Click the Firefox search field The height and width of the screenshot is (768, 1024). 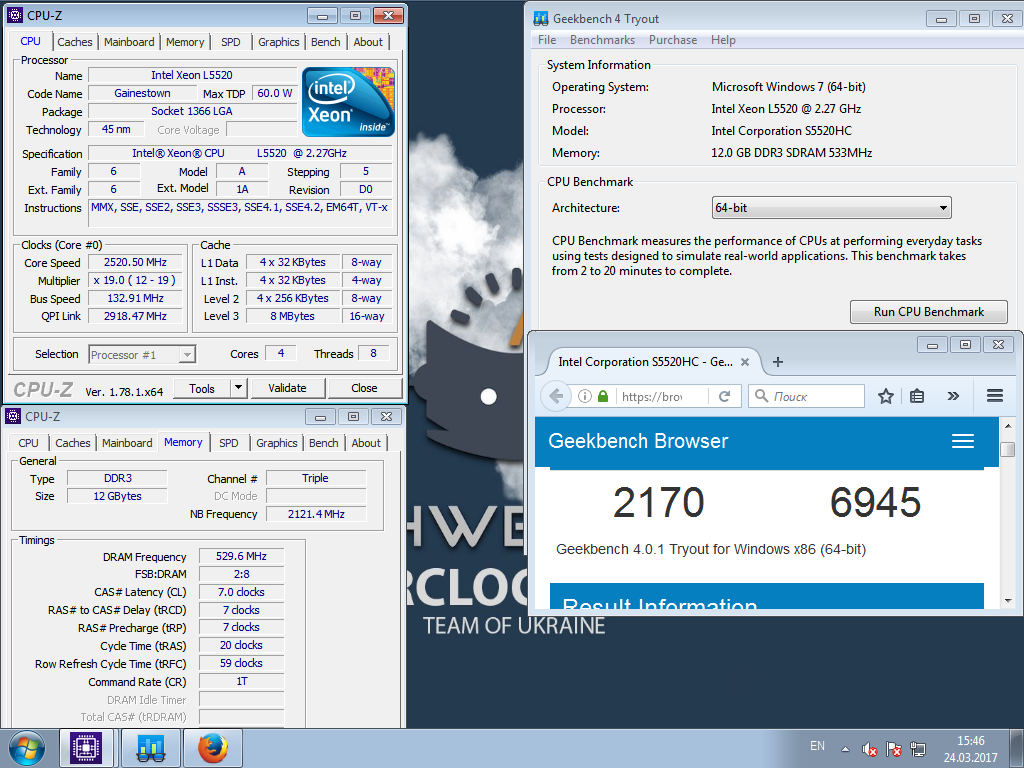point(807,396)
